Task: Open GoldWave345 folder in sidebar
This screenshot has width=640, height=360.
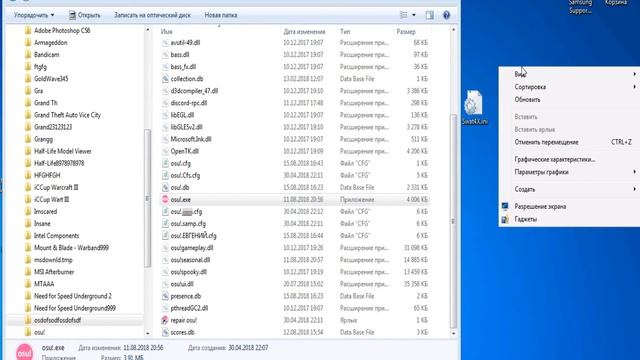Action: [x=51, y=79]
